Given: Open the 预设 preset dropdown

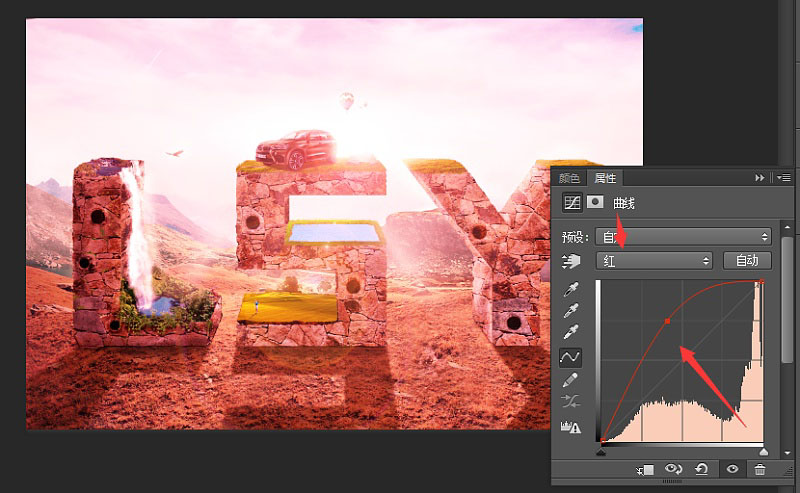Looking at the screenshot, I should [683, 237].
